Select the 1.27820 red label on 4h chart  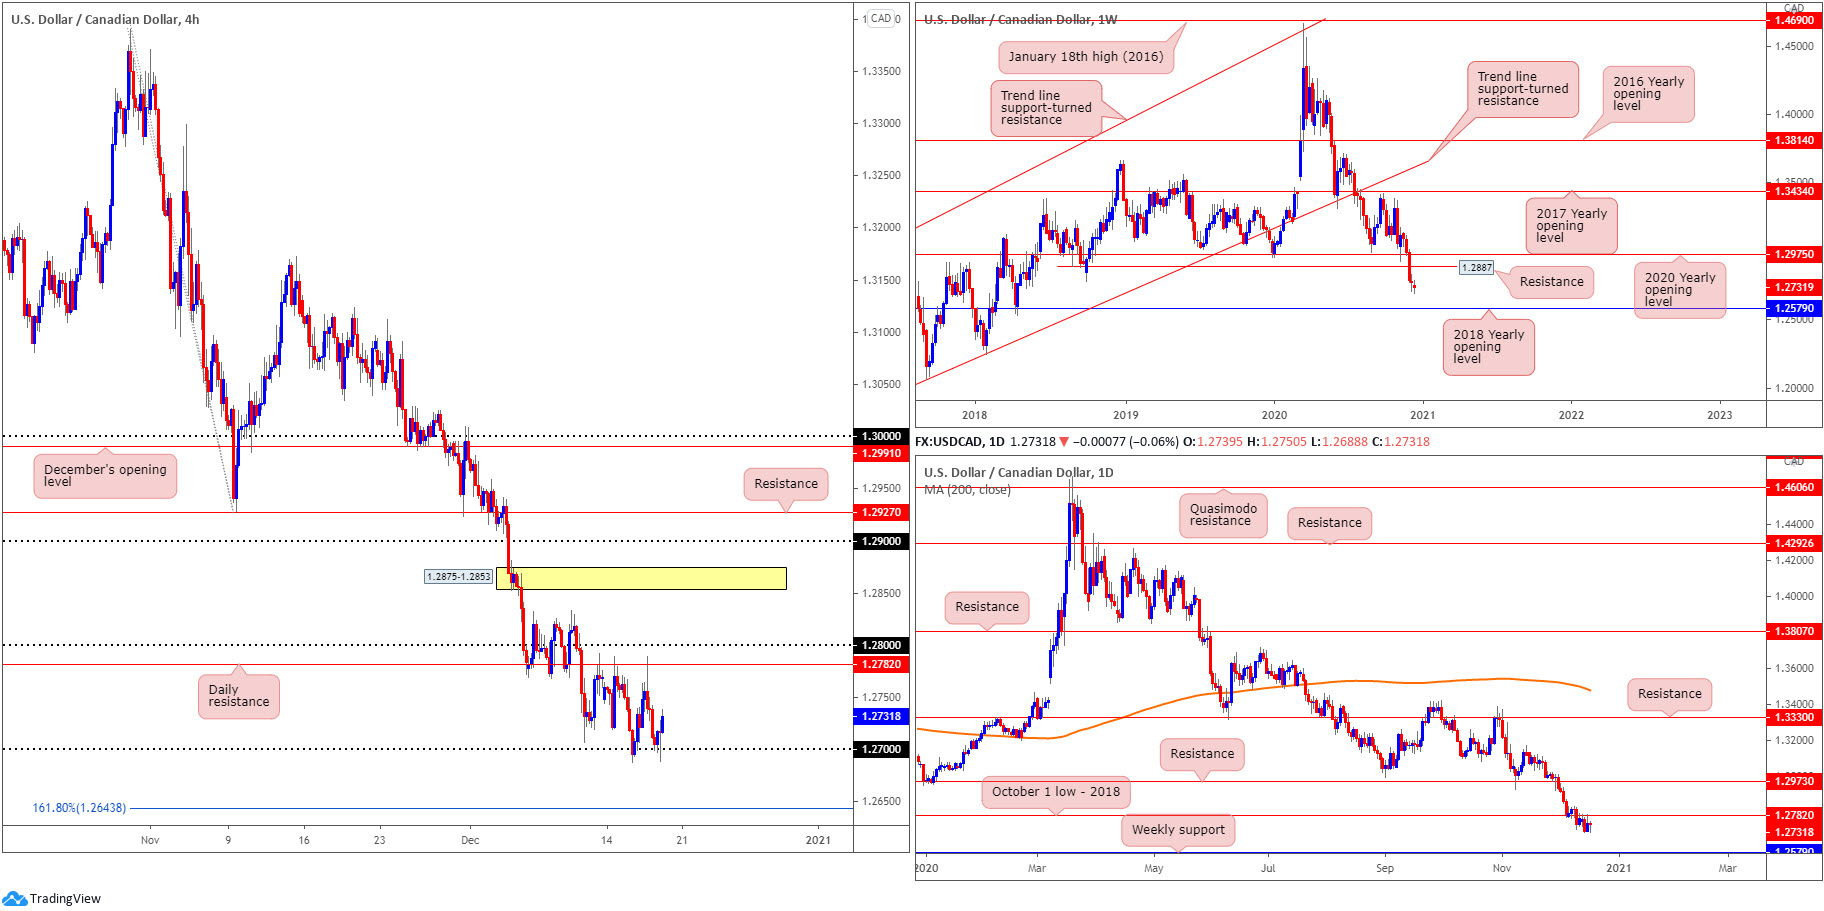tap(881, 664)
